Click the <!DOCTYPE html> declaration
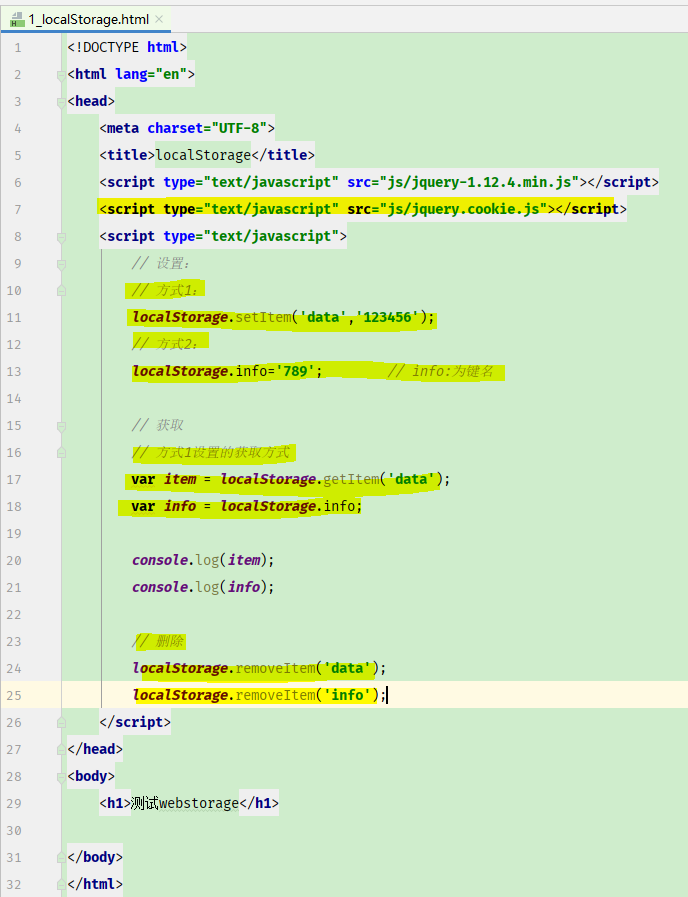Image resolution: width=688 pixels, height=897 pixels. tap(127, 47)
